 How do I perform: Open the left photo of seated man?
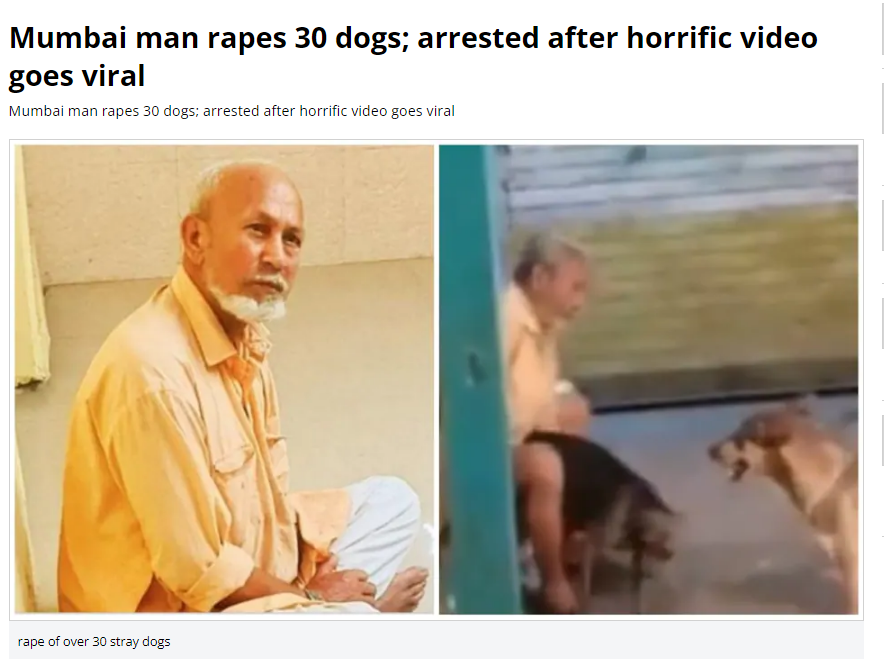(x=224, y=379)
